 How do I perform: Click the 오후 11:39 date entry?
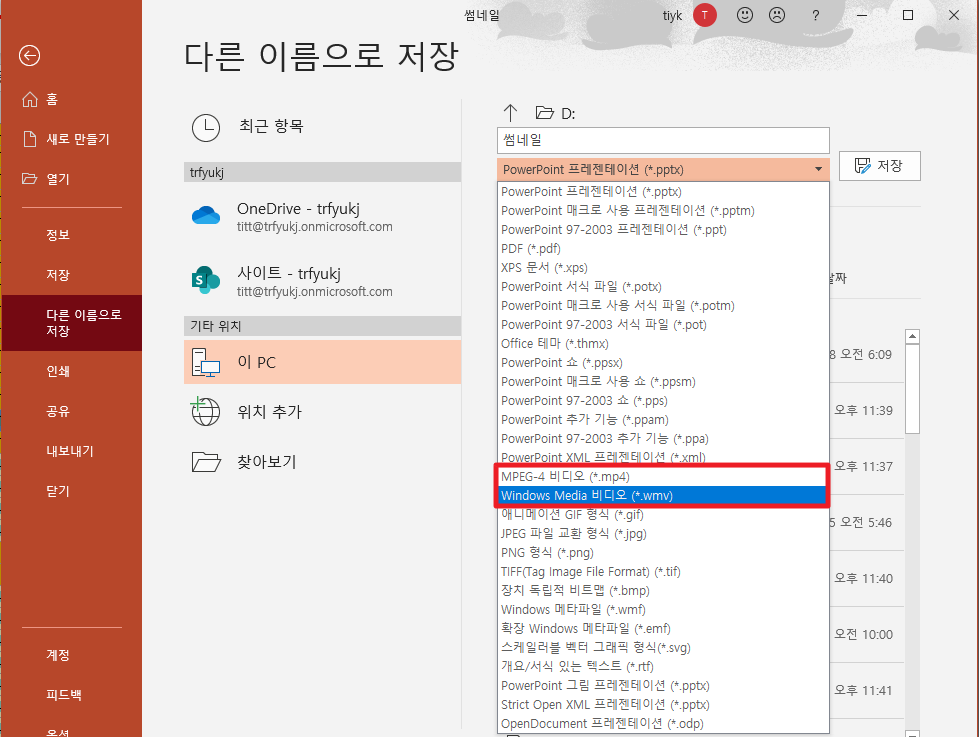click(x=863, y=410)
